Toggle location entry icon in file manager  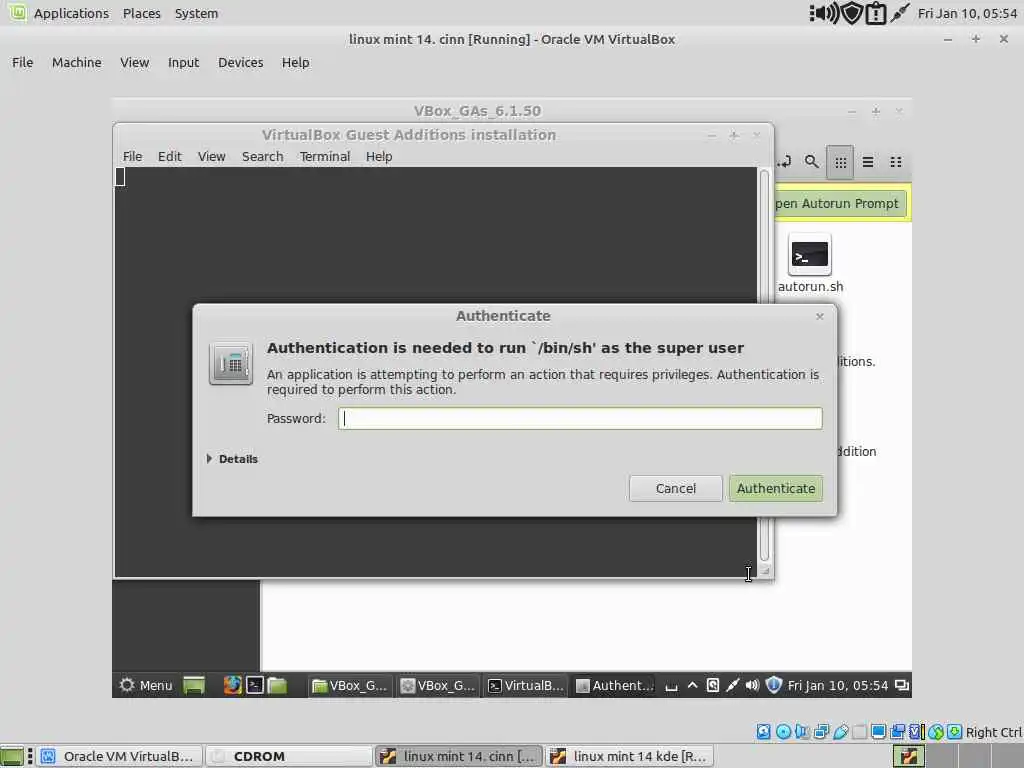pos(784,162)
